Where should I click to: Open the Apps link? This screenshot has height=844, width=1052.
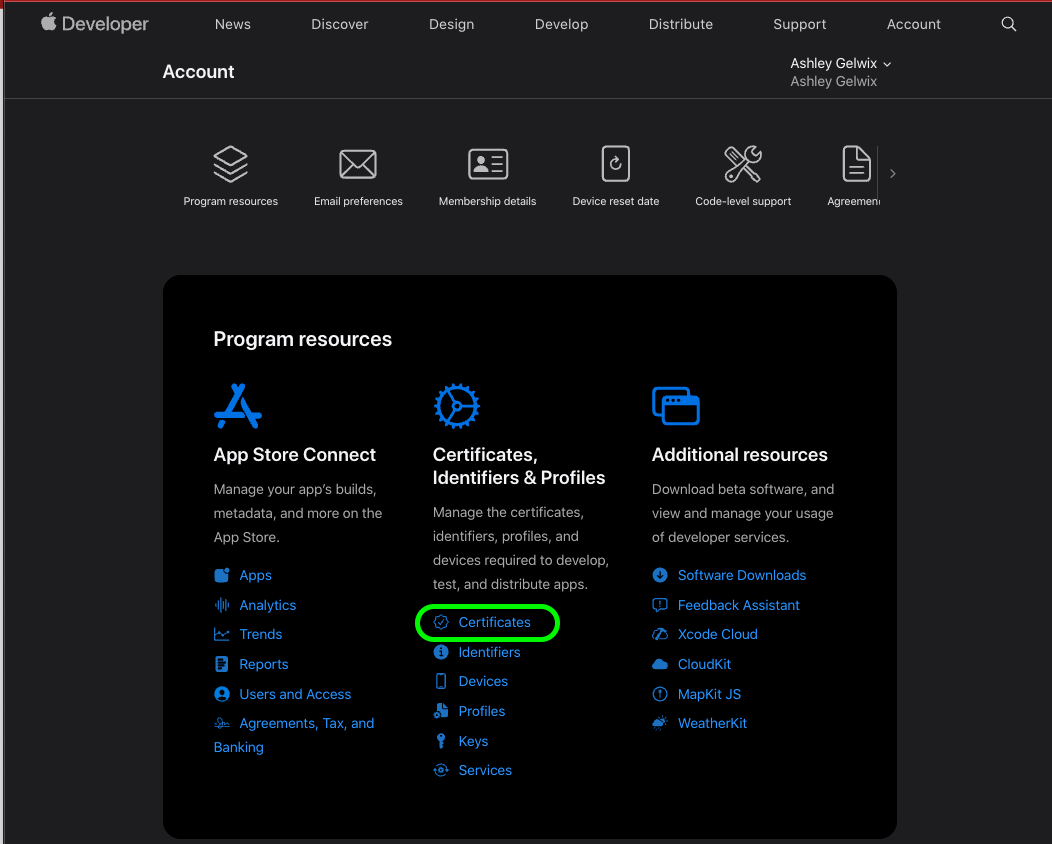[x=256, y=575]
